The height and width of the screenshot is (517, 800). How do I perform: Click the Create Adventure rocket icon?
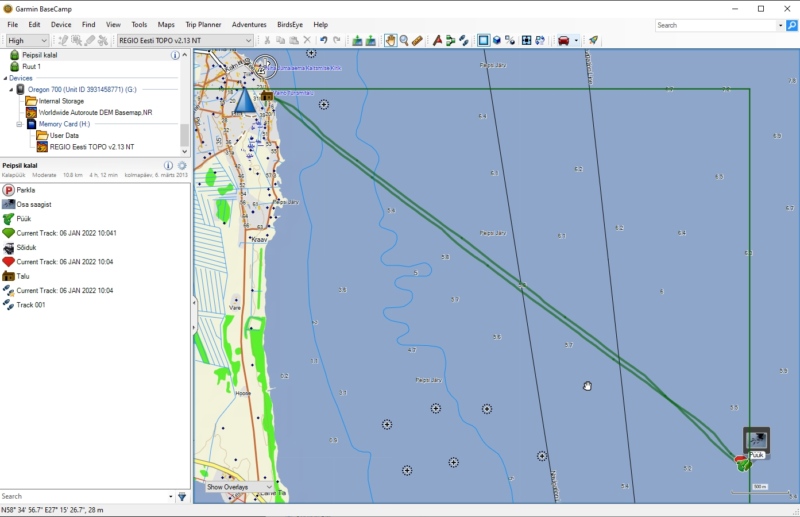pyautogui.click(x=593, y=40)
